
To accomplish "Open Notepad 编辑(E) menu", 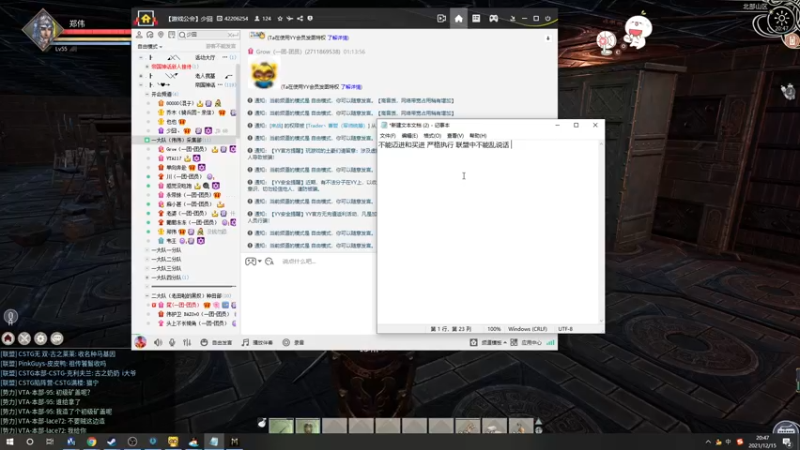I will tap(410, 136).
